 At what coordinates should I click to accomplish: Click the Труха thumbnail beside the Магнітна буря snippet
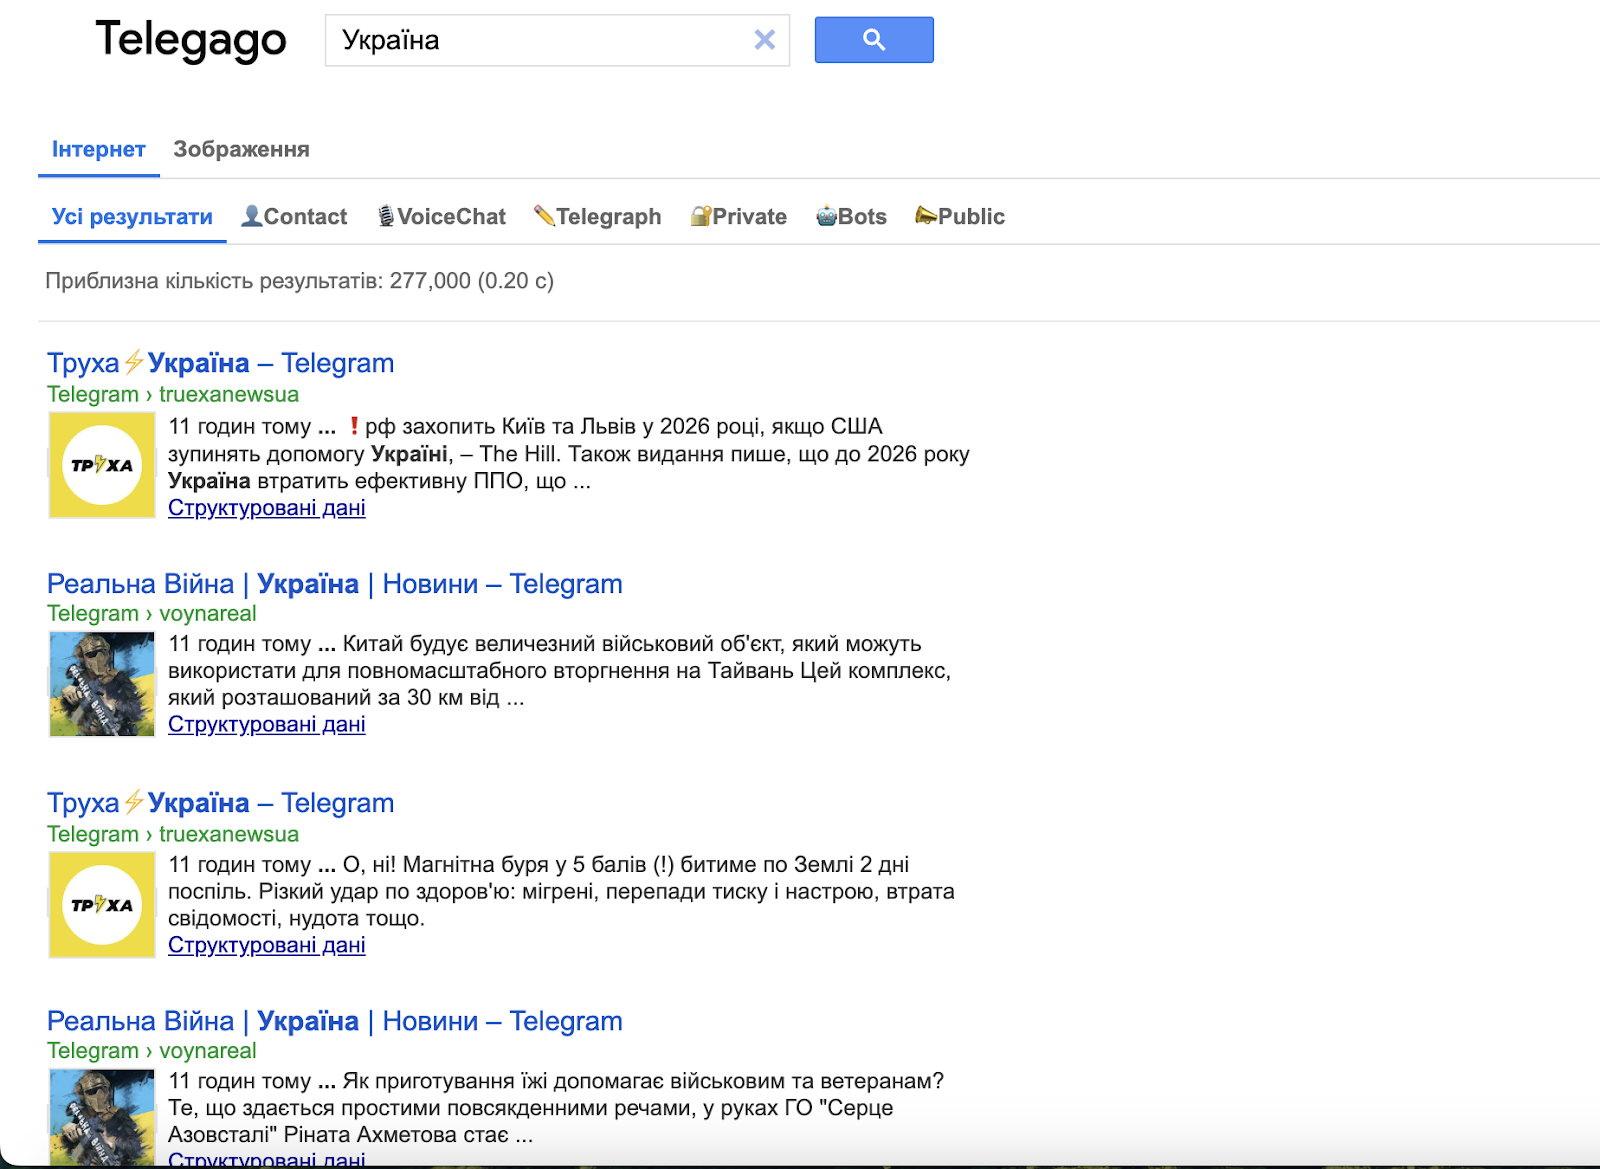pos(102,905)
